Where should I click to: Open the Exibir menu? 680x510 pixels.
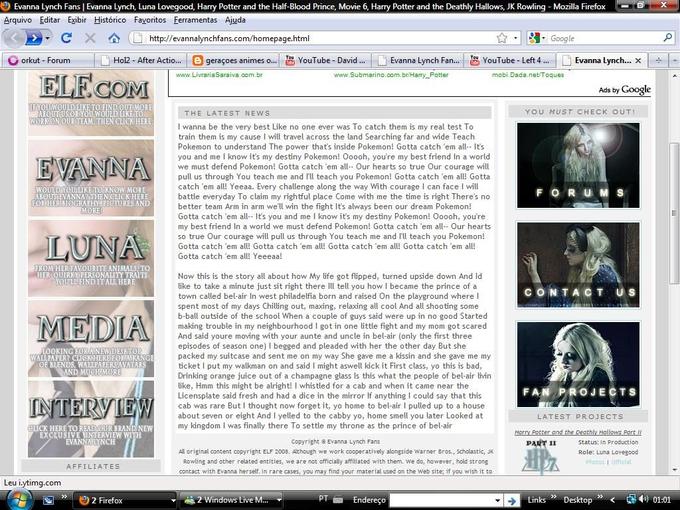(77, 20)
